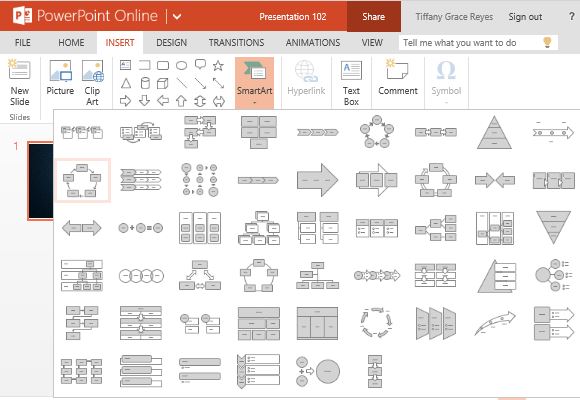This screenshot has width=580, height=400.
Task: Pick the circular arrows cycle layout
Action: 376,322
